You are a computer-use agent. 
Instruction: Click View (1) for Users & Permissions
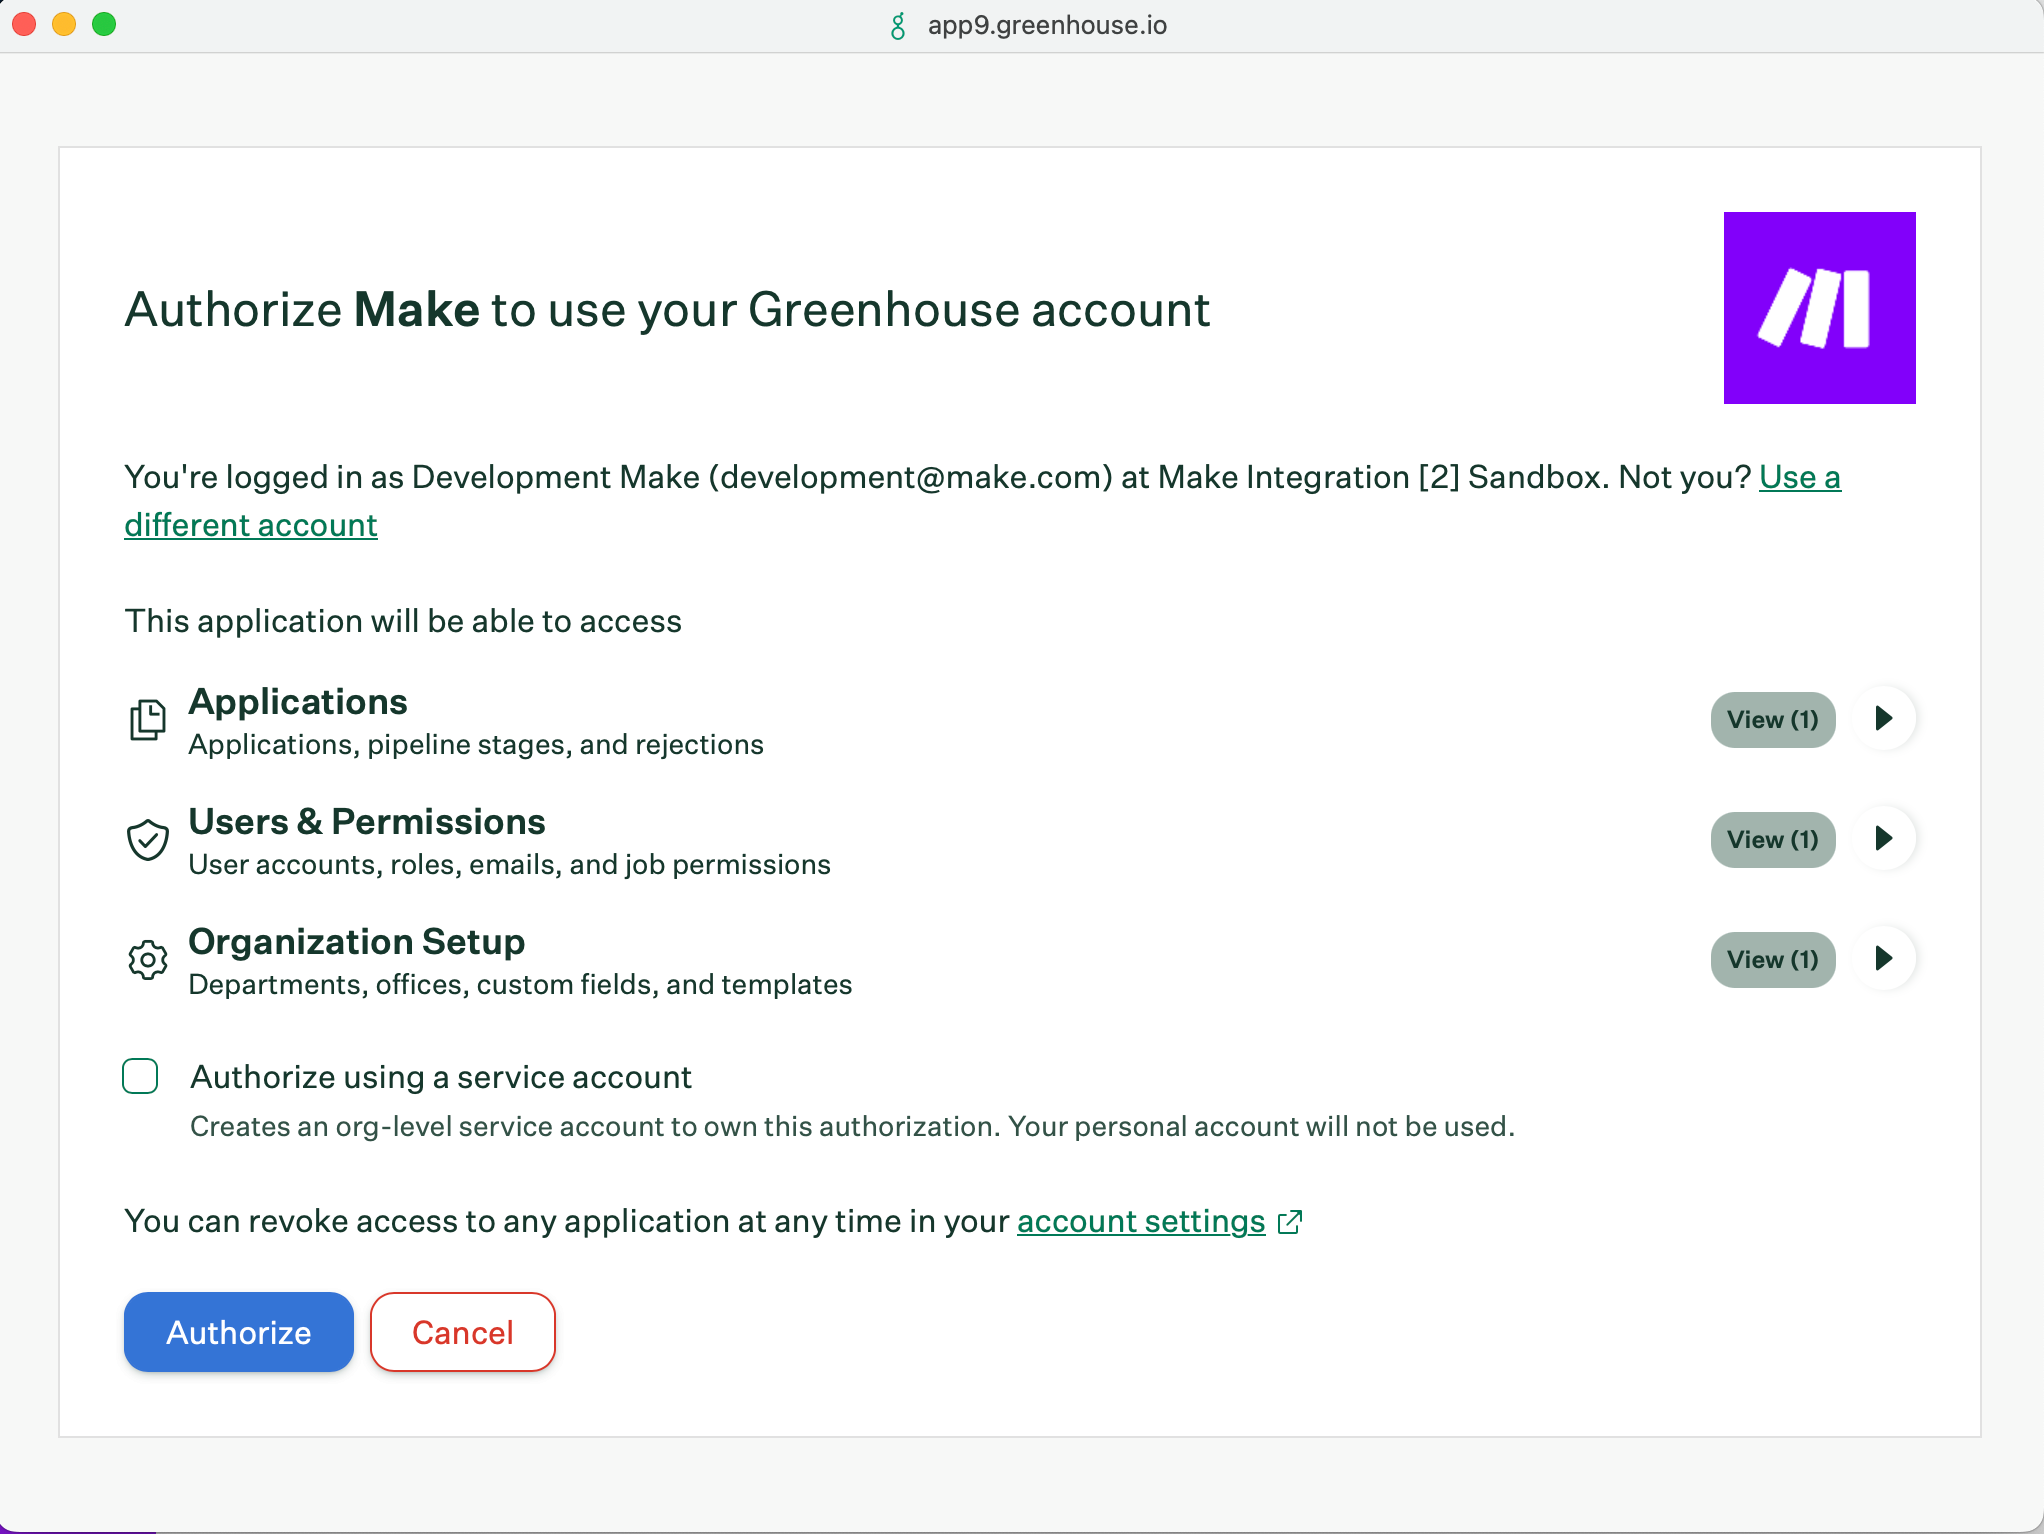[1773, 840]
